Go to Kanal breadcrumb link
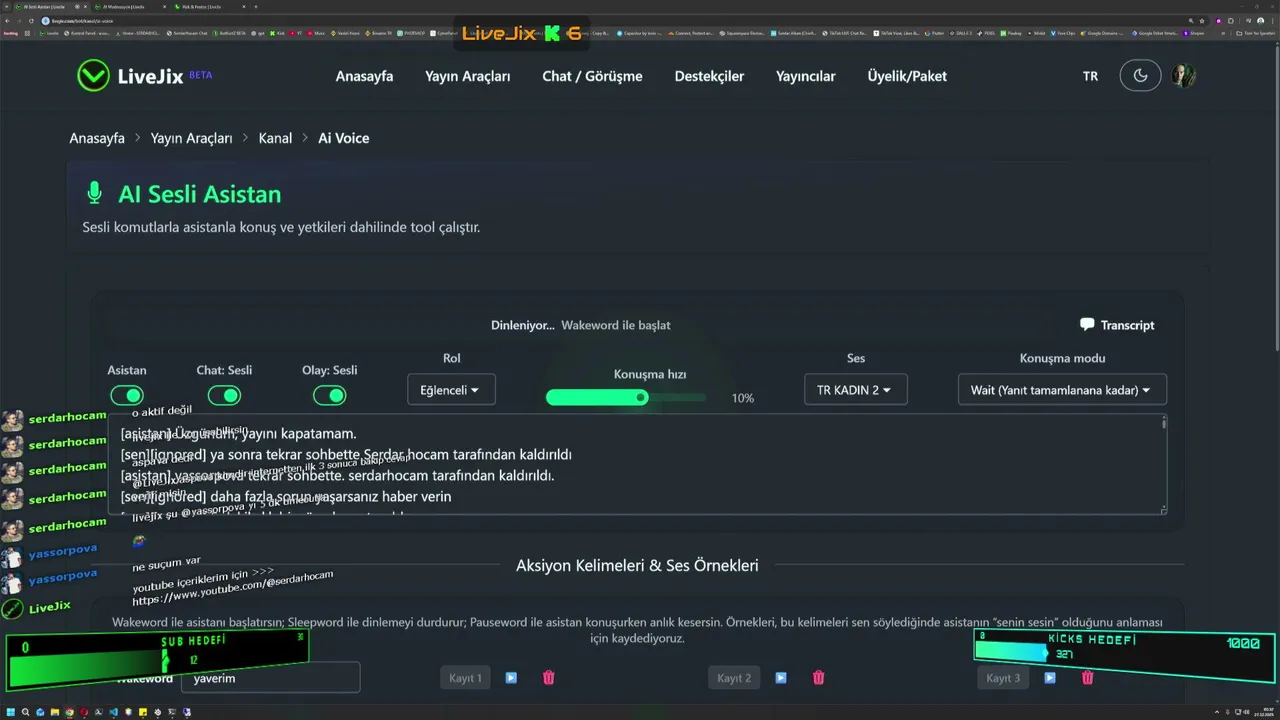The image size is (1280, 720). point(275,138)
